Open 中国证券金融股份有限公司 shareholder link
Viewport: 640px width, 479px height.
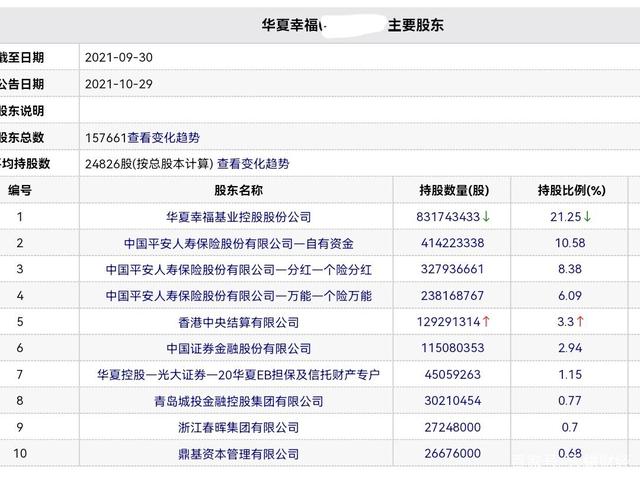coord(238,348)
